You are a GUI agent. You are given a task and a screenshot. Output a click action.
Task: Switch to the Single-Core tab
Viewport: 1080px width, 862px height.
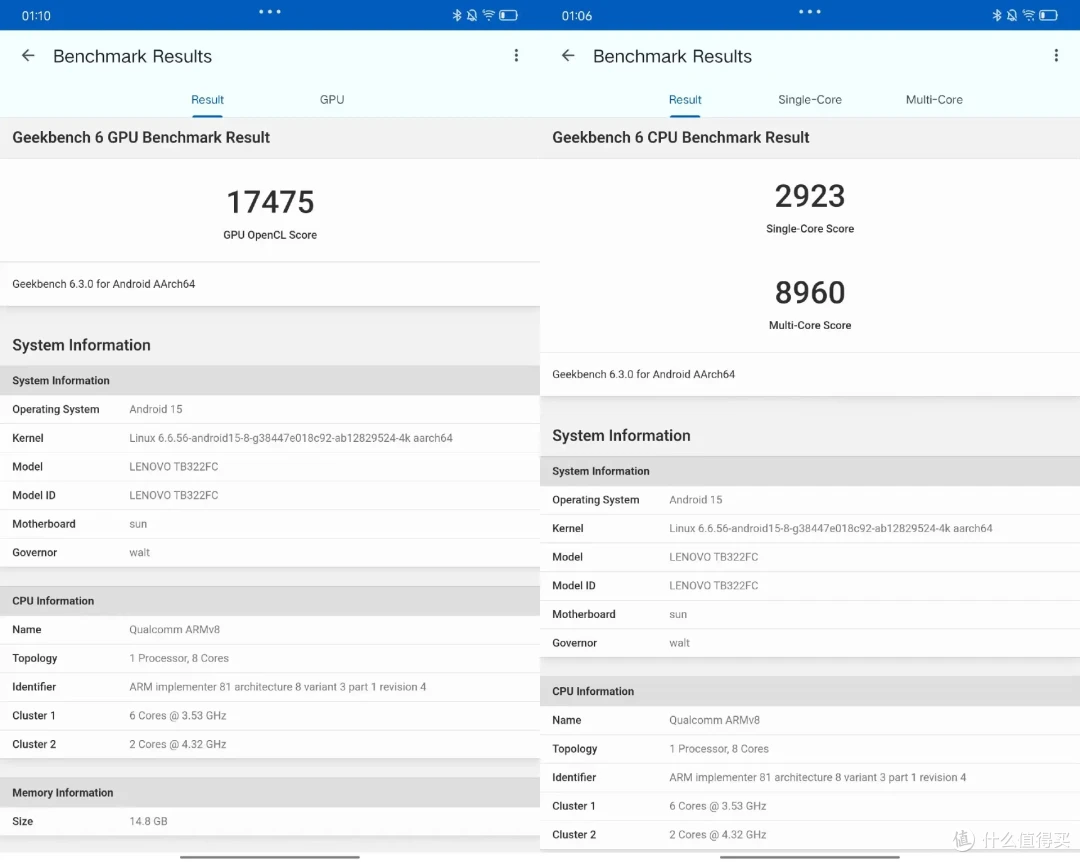tap(810, 100)
